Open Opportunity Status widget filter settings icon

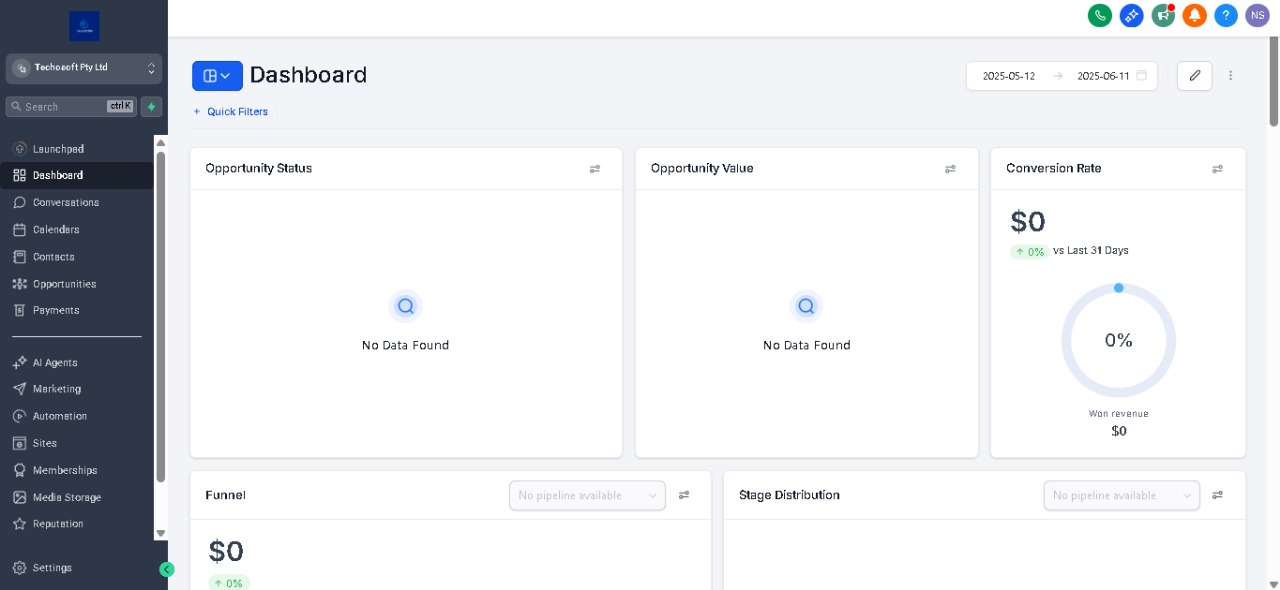[x=595, y=169]
